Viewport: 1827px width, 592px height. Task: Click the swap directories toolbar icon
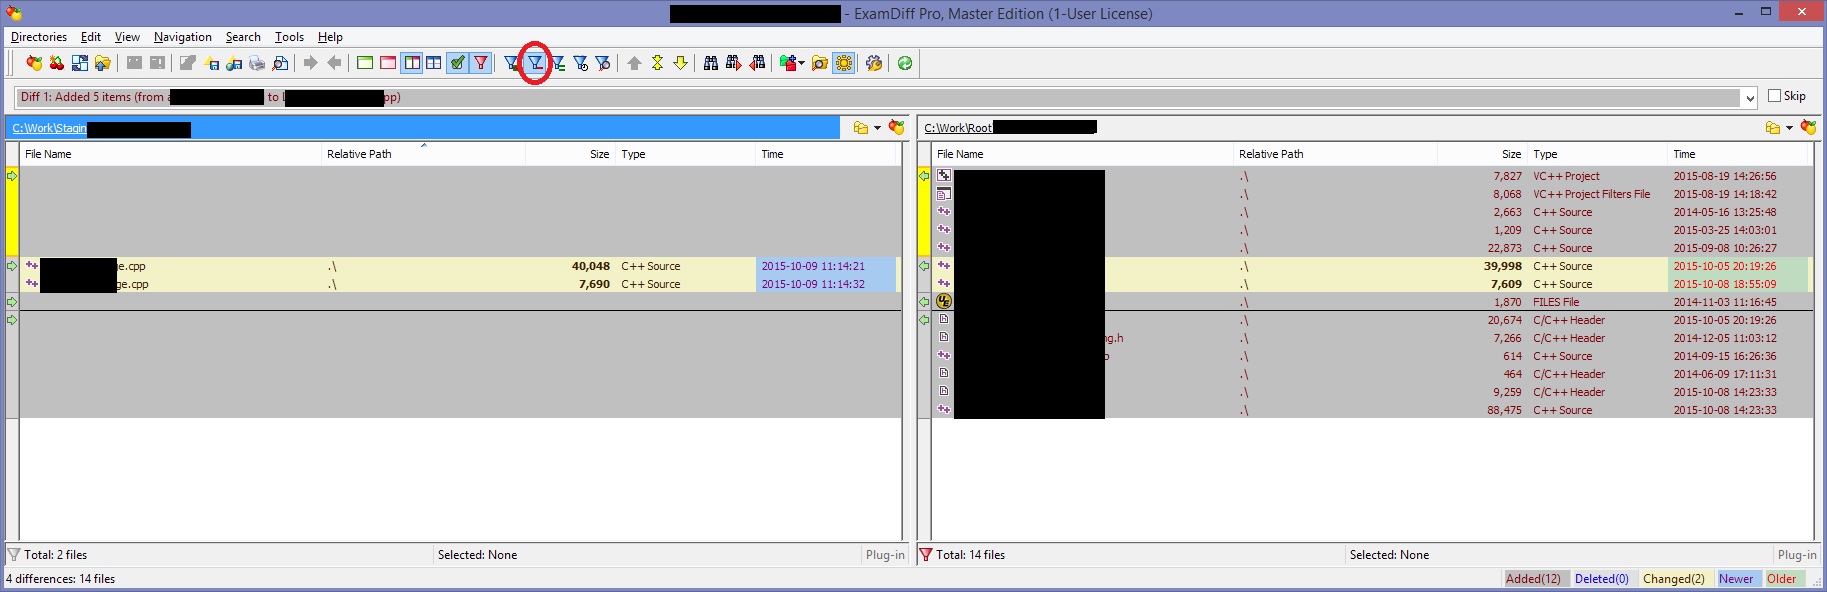[80, 63]
